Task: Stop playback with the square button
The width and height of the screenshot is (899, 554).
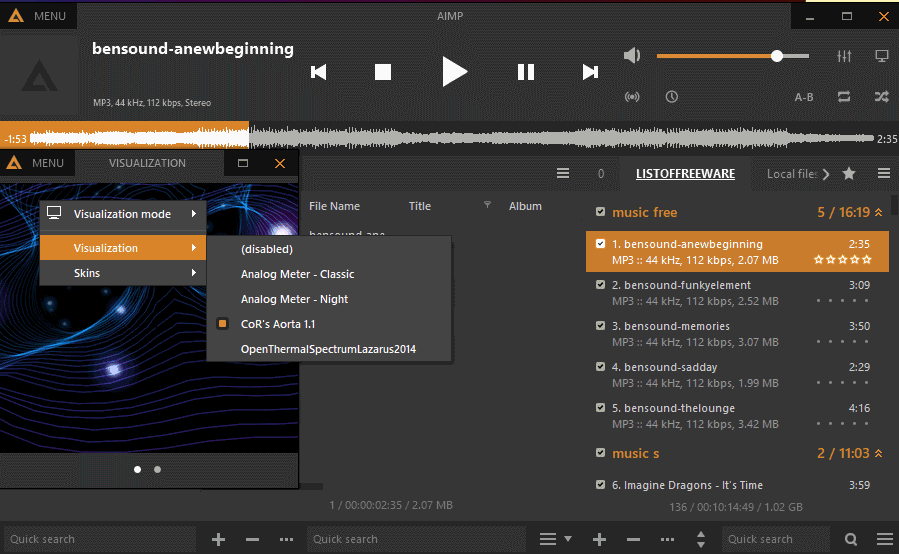Action: pyautogui.click(x=382, y=72)
